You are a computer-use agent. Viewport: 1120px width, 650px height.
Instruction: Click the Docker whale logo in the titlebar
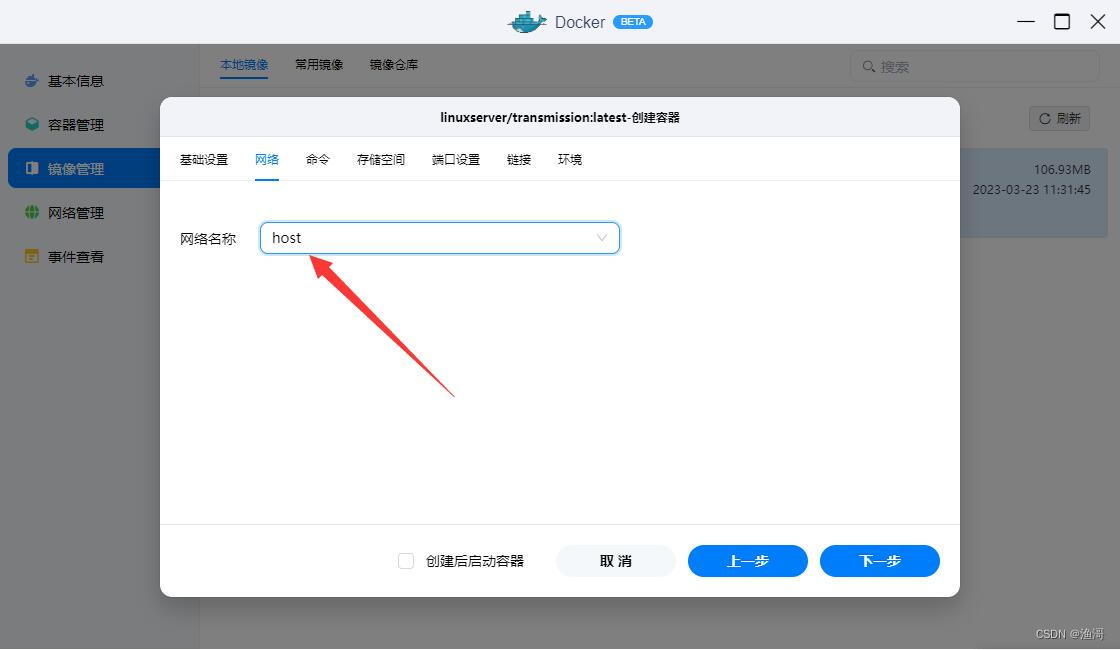tap(527, 21)
